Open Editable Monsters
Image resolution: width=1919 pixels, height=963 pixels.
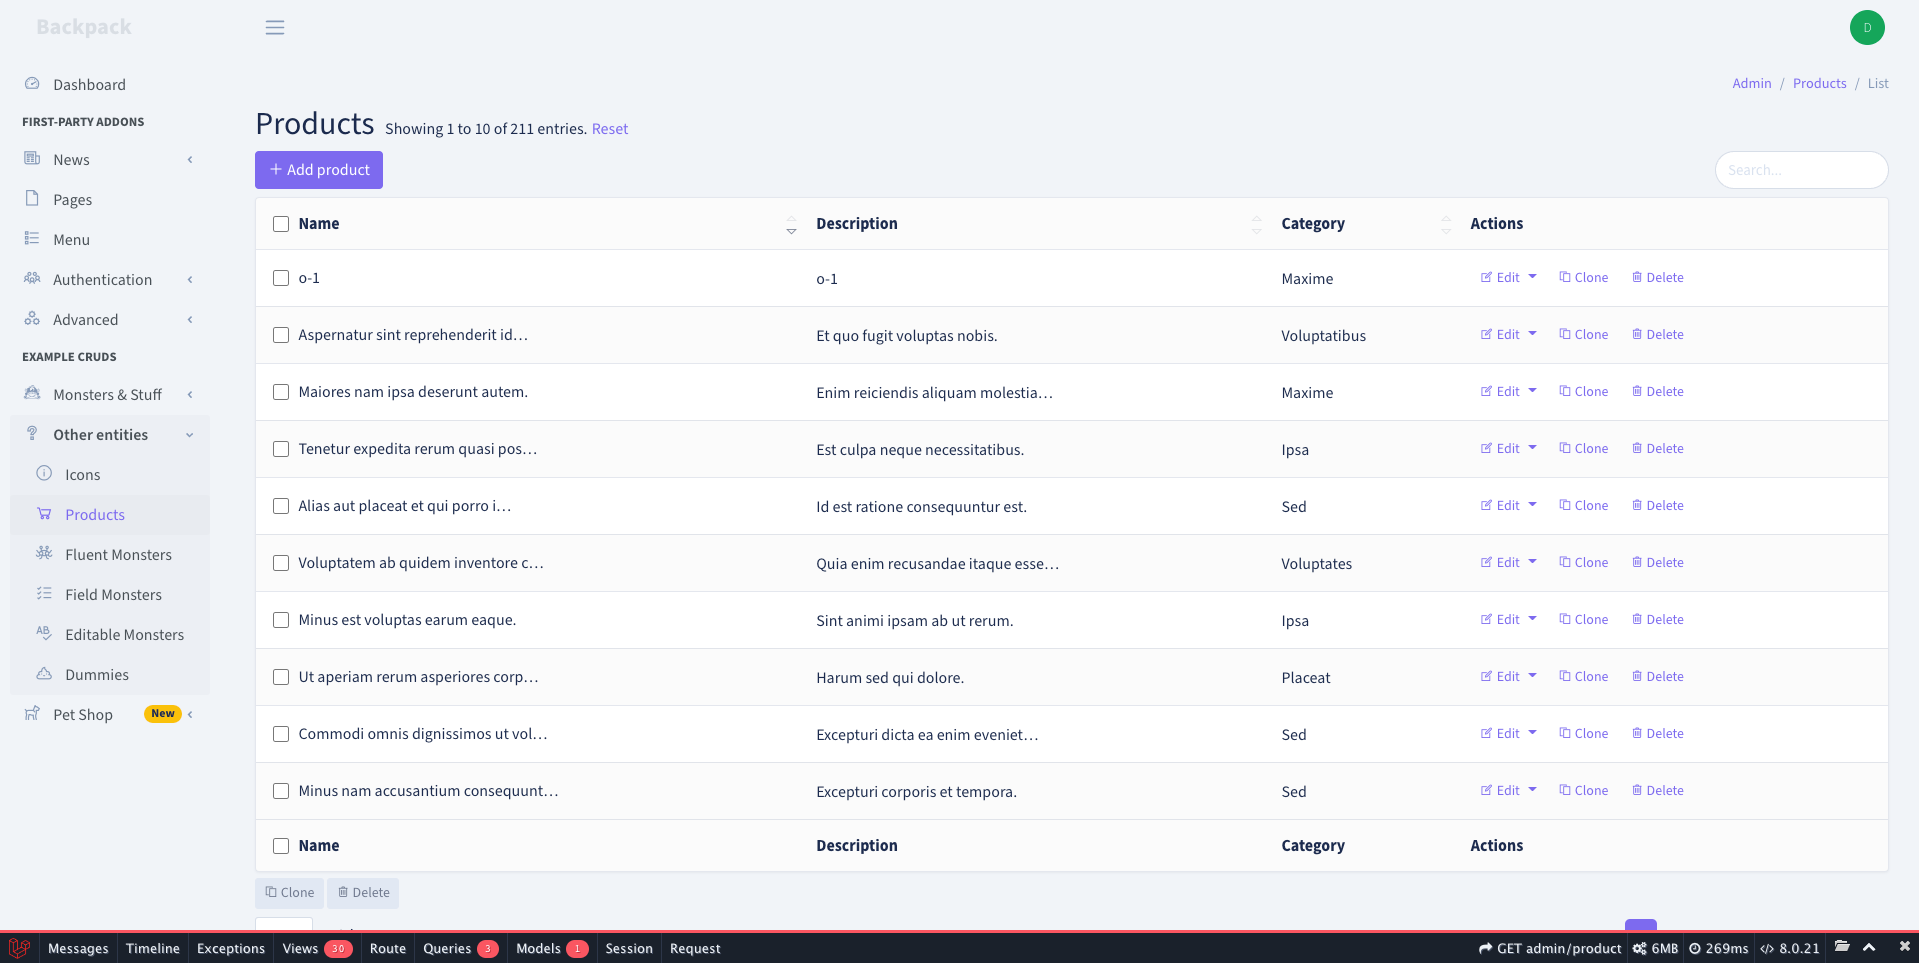[110, 635]
